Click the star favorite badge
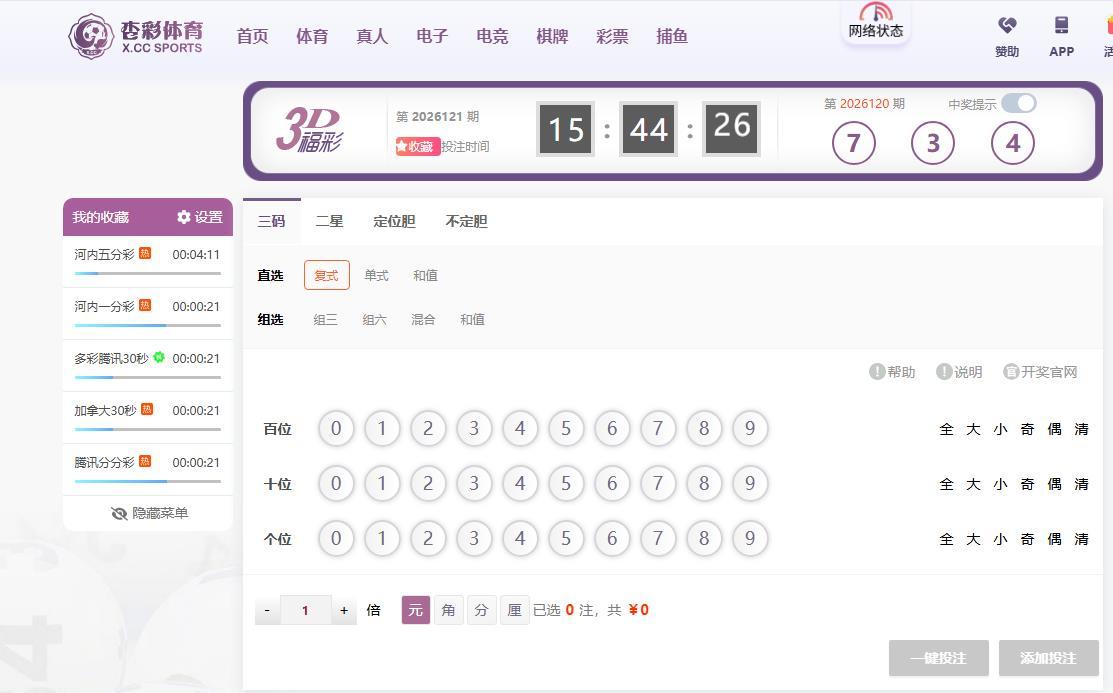The image size is (1113, 693). coord(417,146)
